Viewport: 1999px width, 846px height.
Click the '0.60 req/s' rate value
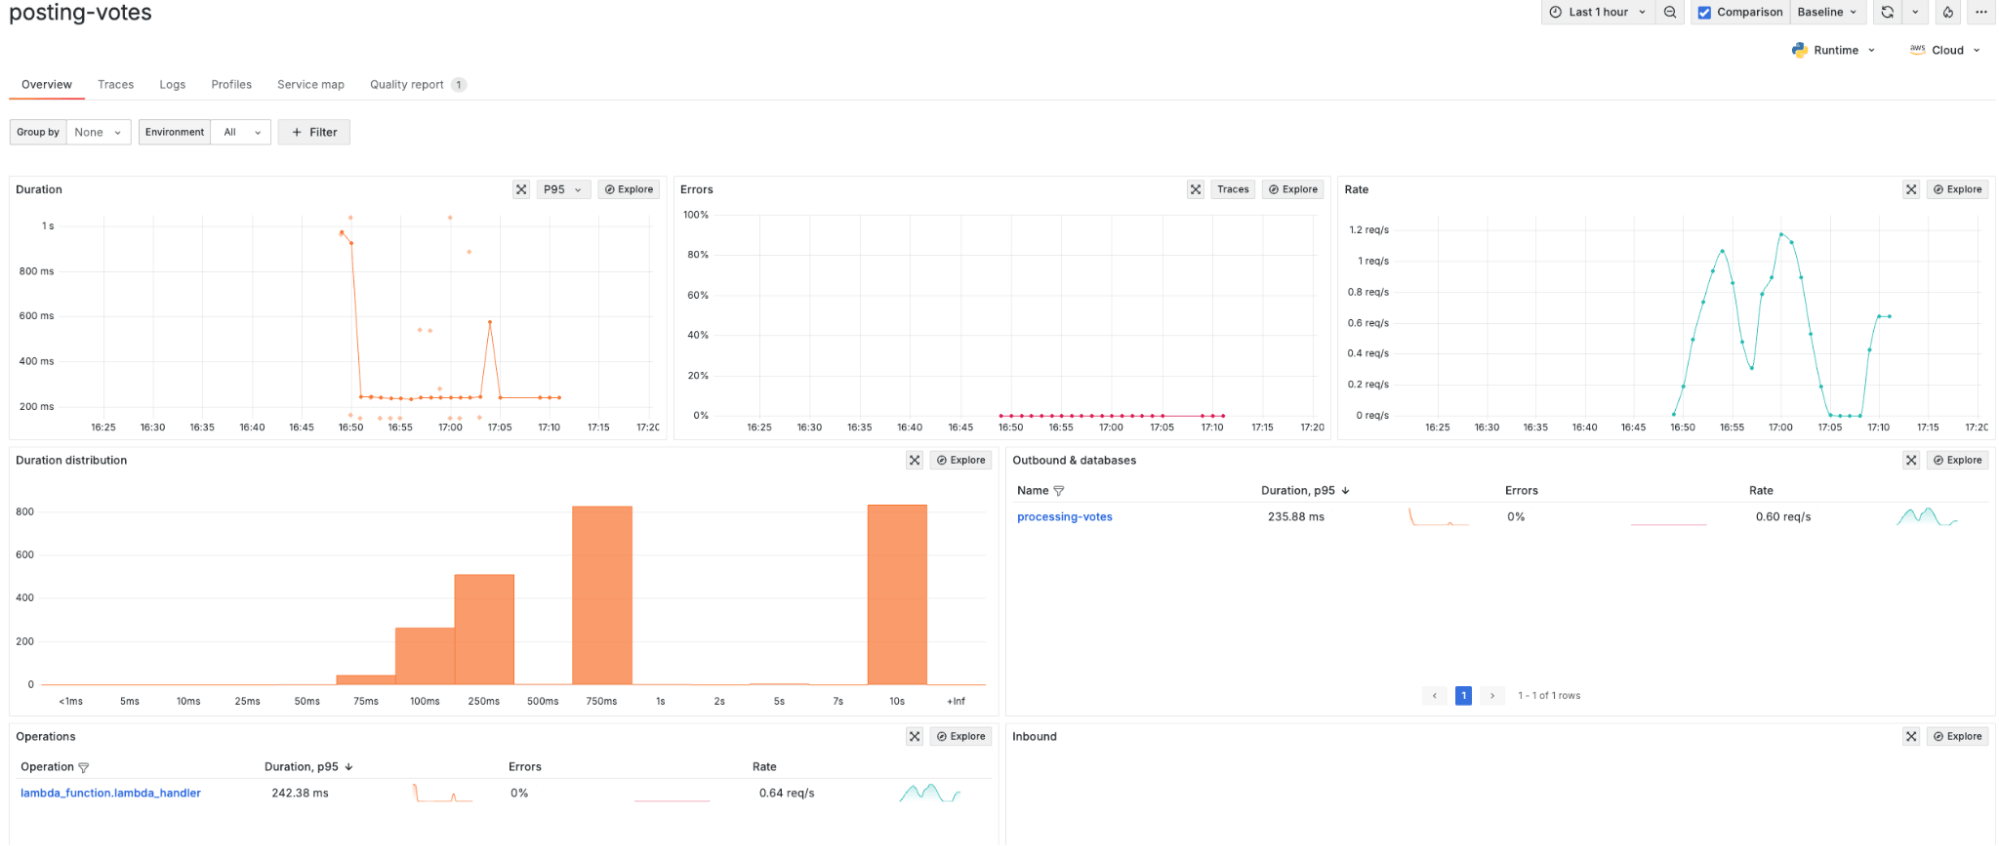1783,517
